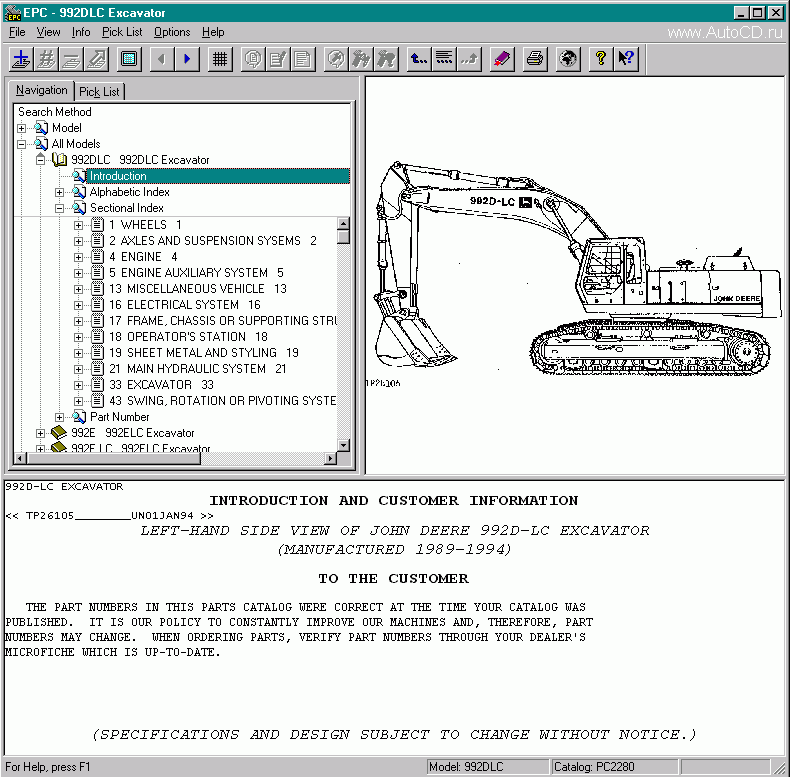The width and height of the screenshot is (790, 777).
Task: Open the View menu
Action: (x=48, y=32)
